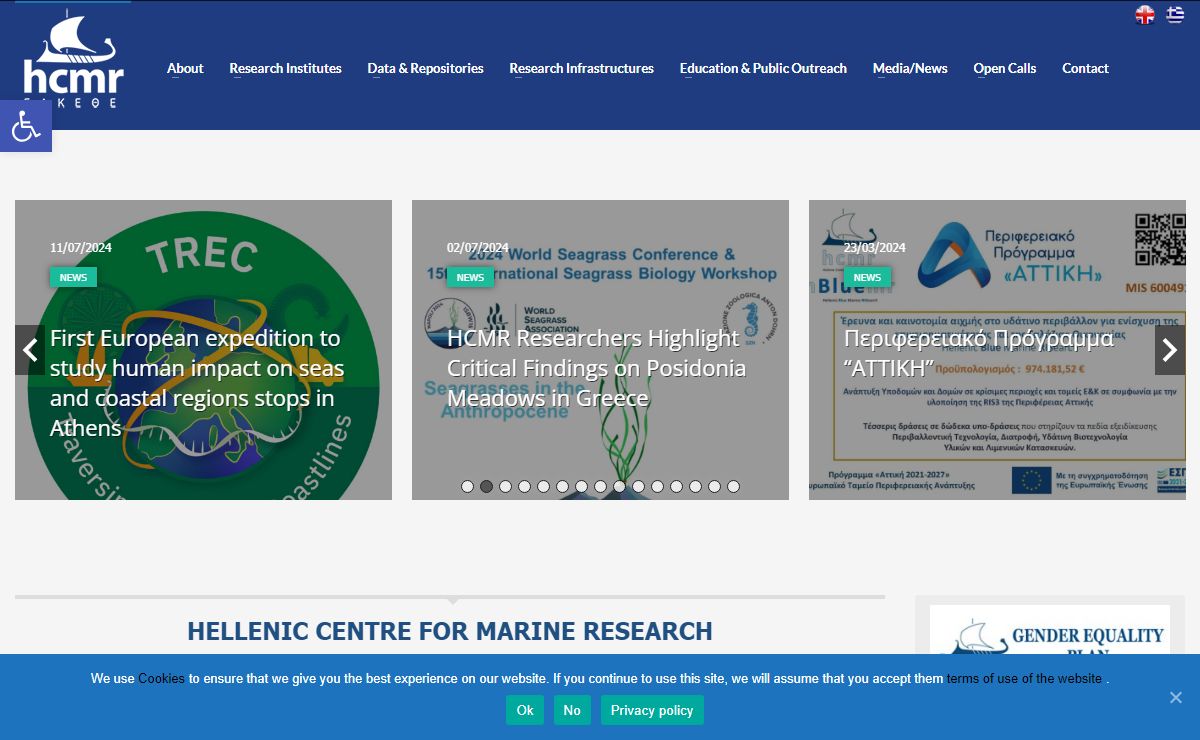Screen dimensions: 1200x740
Task: Click the HCMR ship logo
Action: (x=73, y=58)
